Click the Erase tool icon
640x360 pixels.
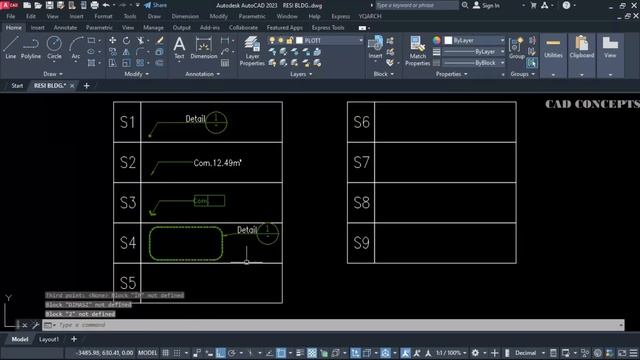[x=160, y=40]
